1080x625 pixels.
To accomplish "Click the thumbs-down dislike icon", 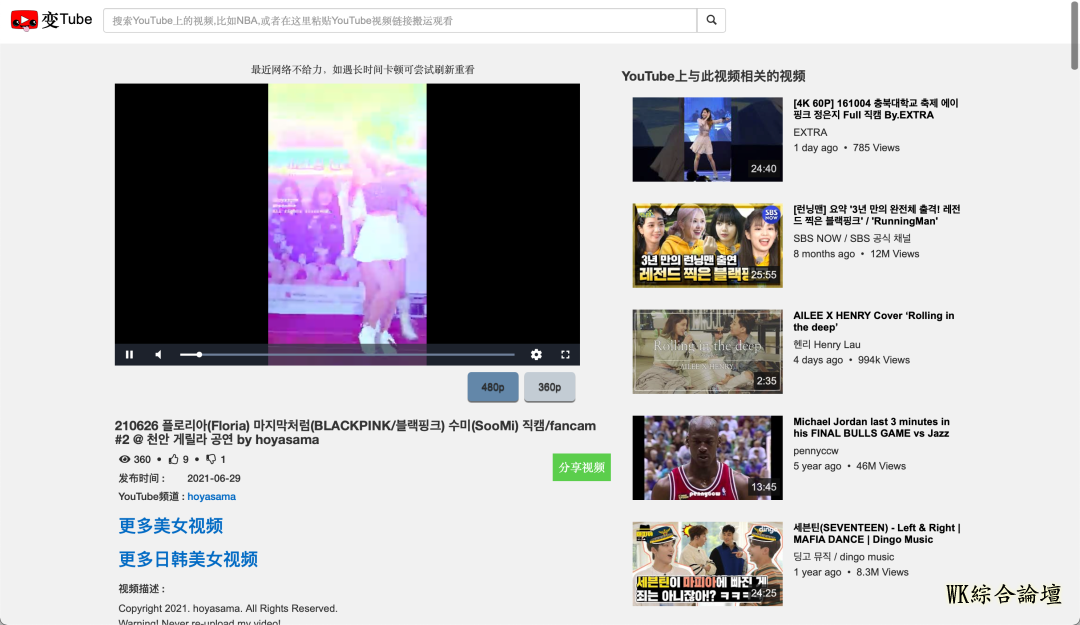I will pyautogui.click(x=211, y=459).
